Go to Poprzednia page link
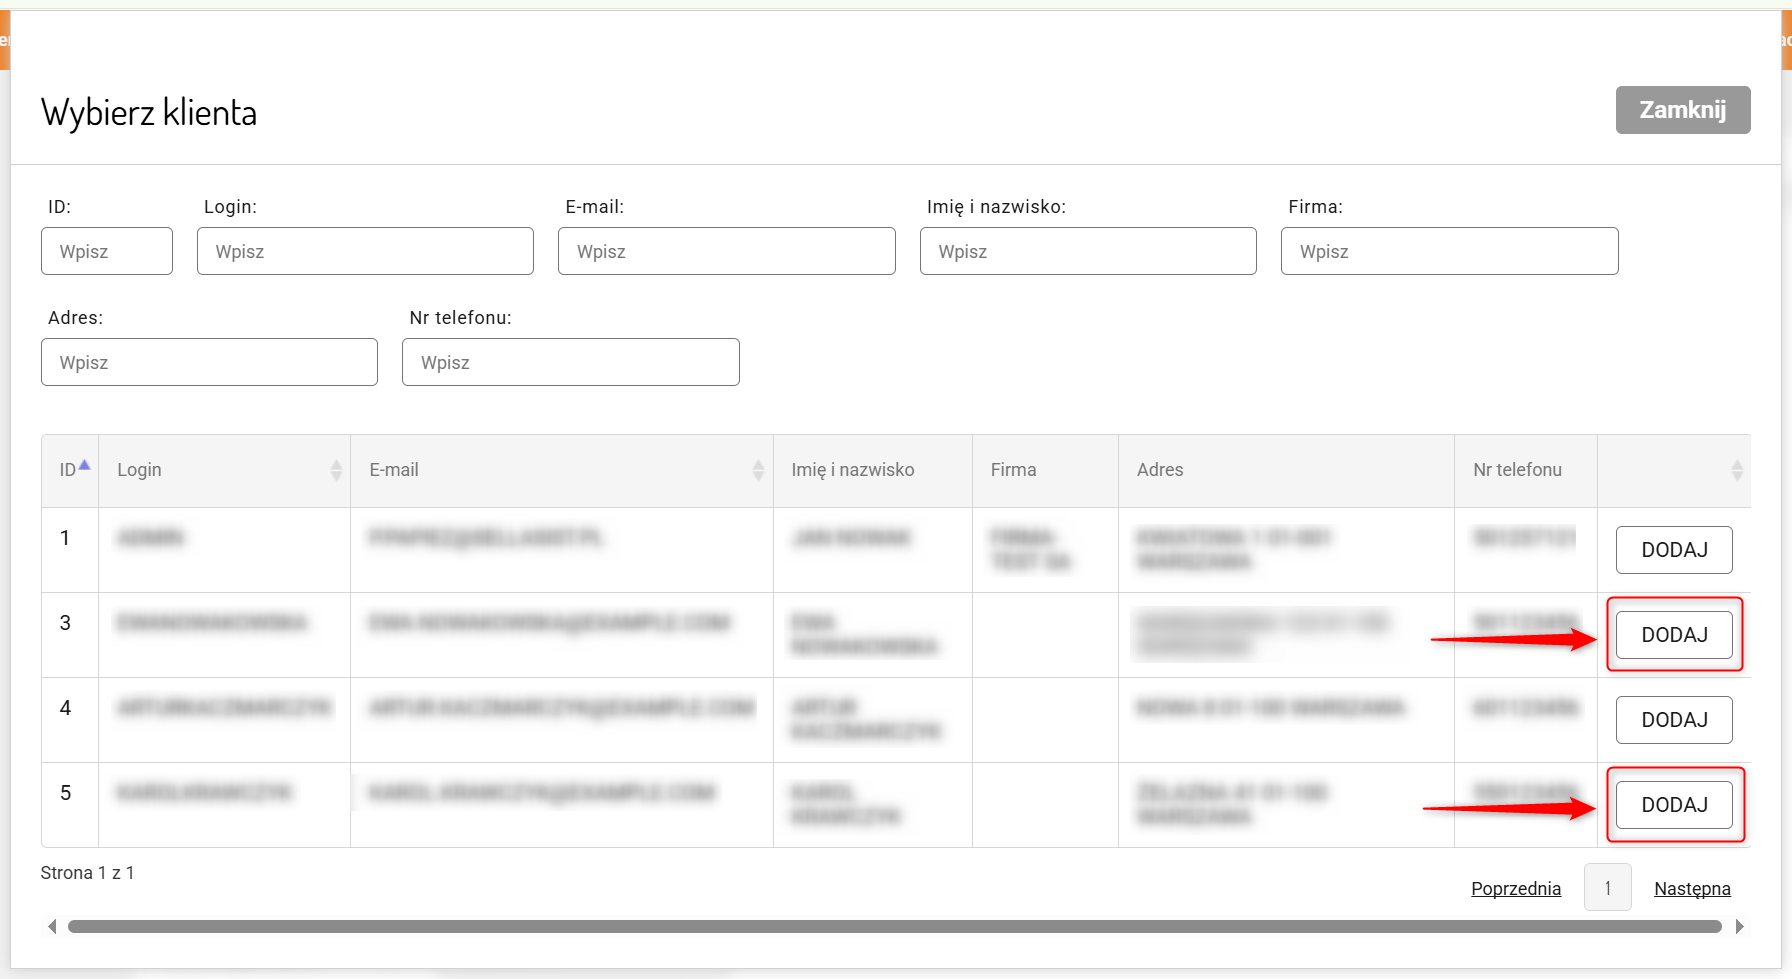This screenshot has height=979, width=1792. [1515, 888]
